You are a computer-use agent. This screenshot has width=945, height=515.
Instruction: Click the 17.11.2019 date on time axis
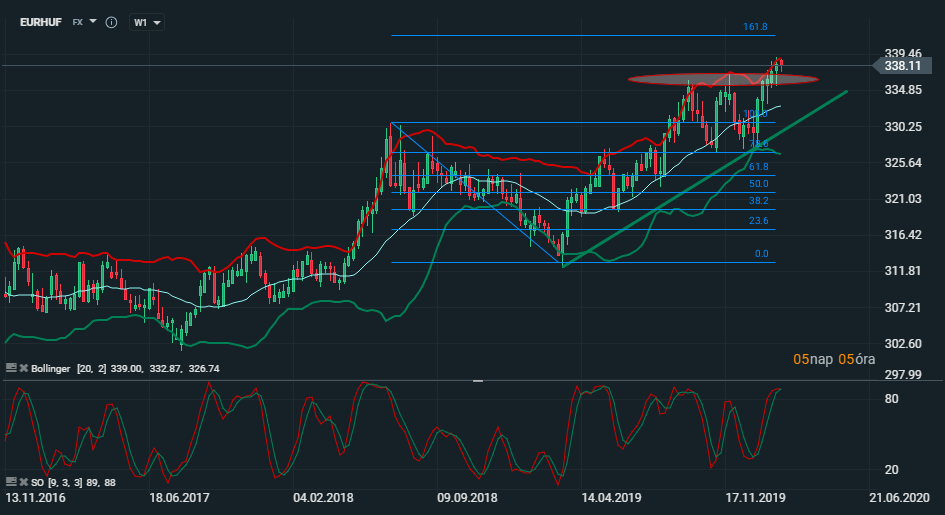point(754,497)
